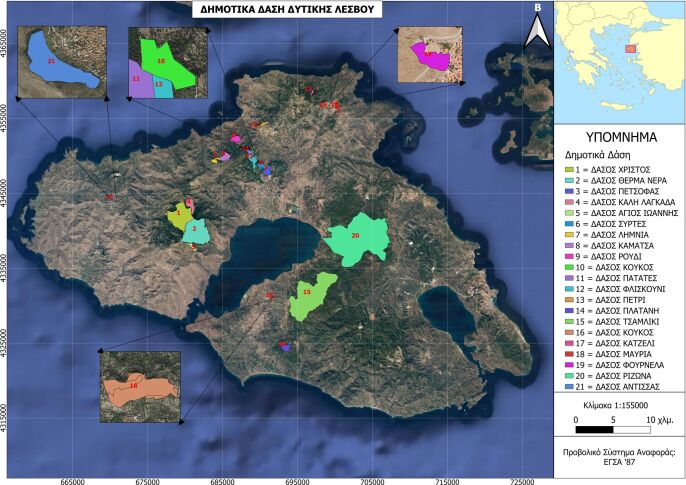Open the blue inset thumbnail of forest 21
Screen dimensions: 686x485
[62, 60]
